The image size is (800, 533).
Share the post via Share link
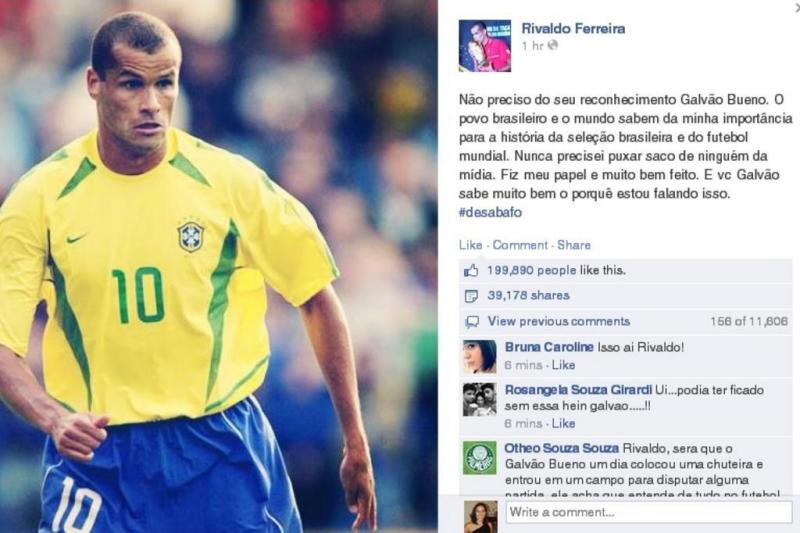[x=573, y=245]
